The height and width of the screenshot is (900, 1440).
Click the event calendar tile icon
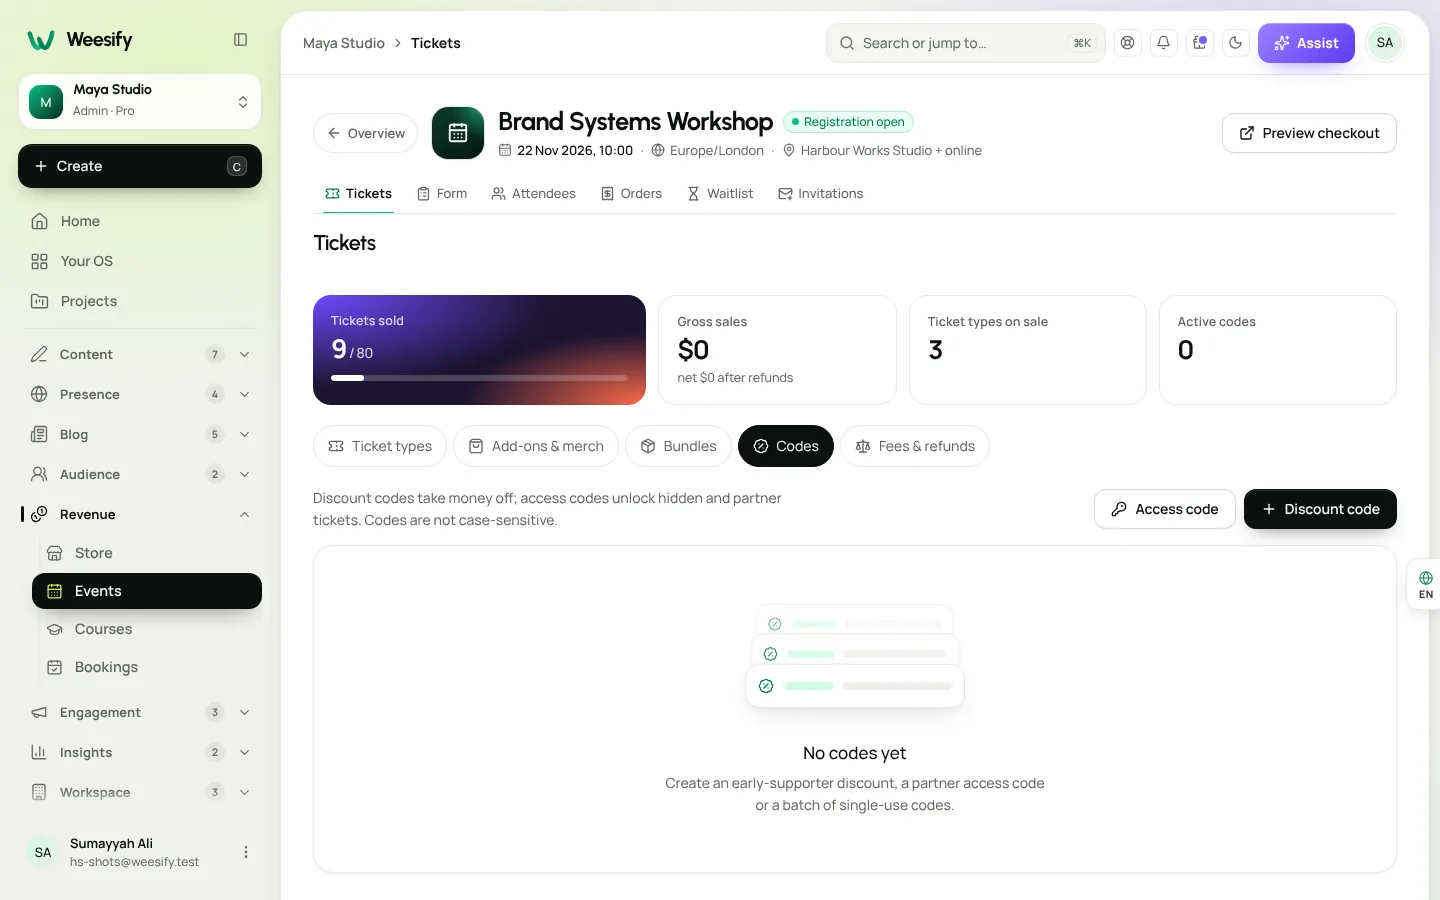click(458, 133)
